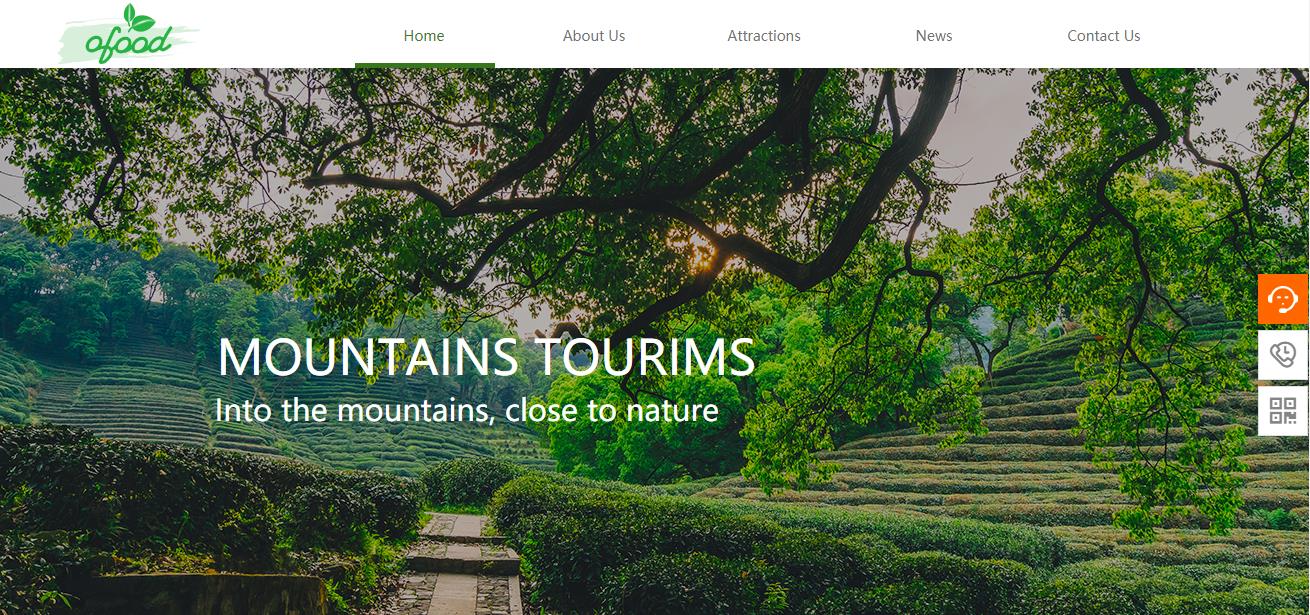
Task: Open the Contact Us page
Action: pos(1104,35)
